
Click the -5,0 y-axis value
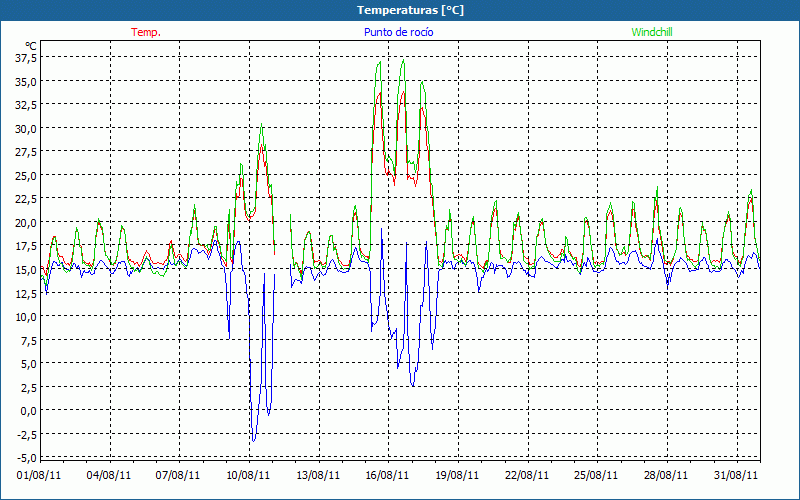point(27,457)
